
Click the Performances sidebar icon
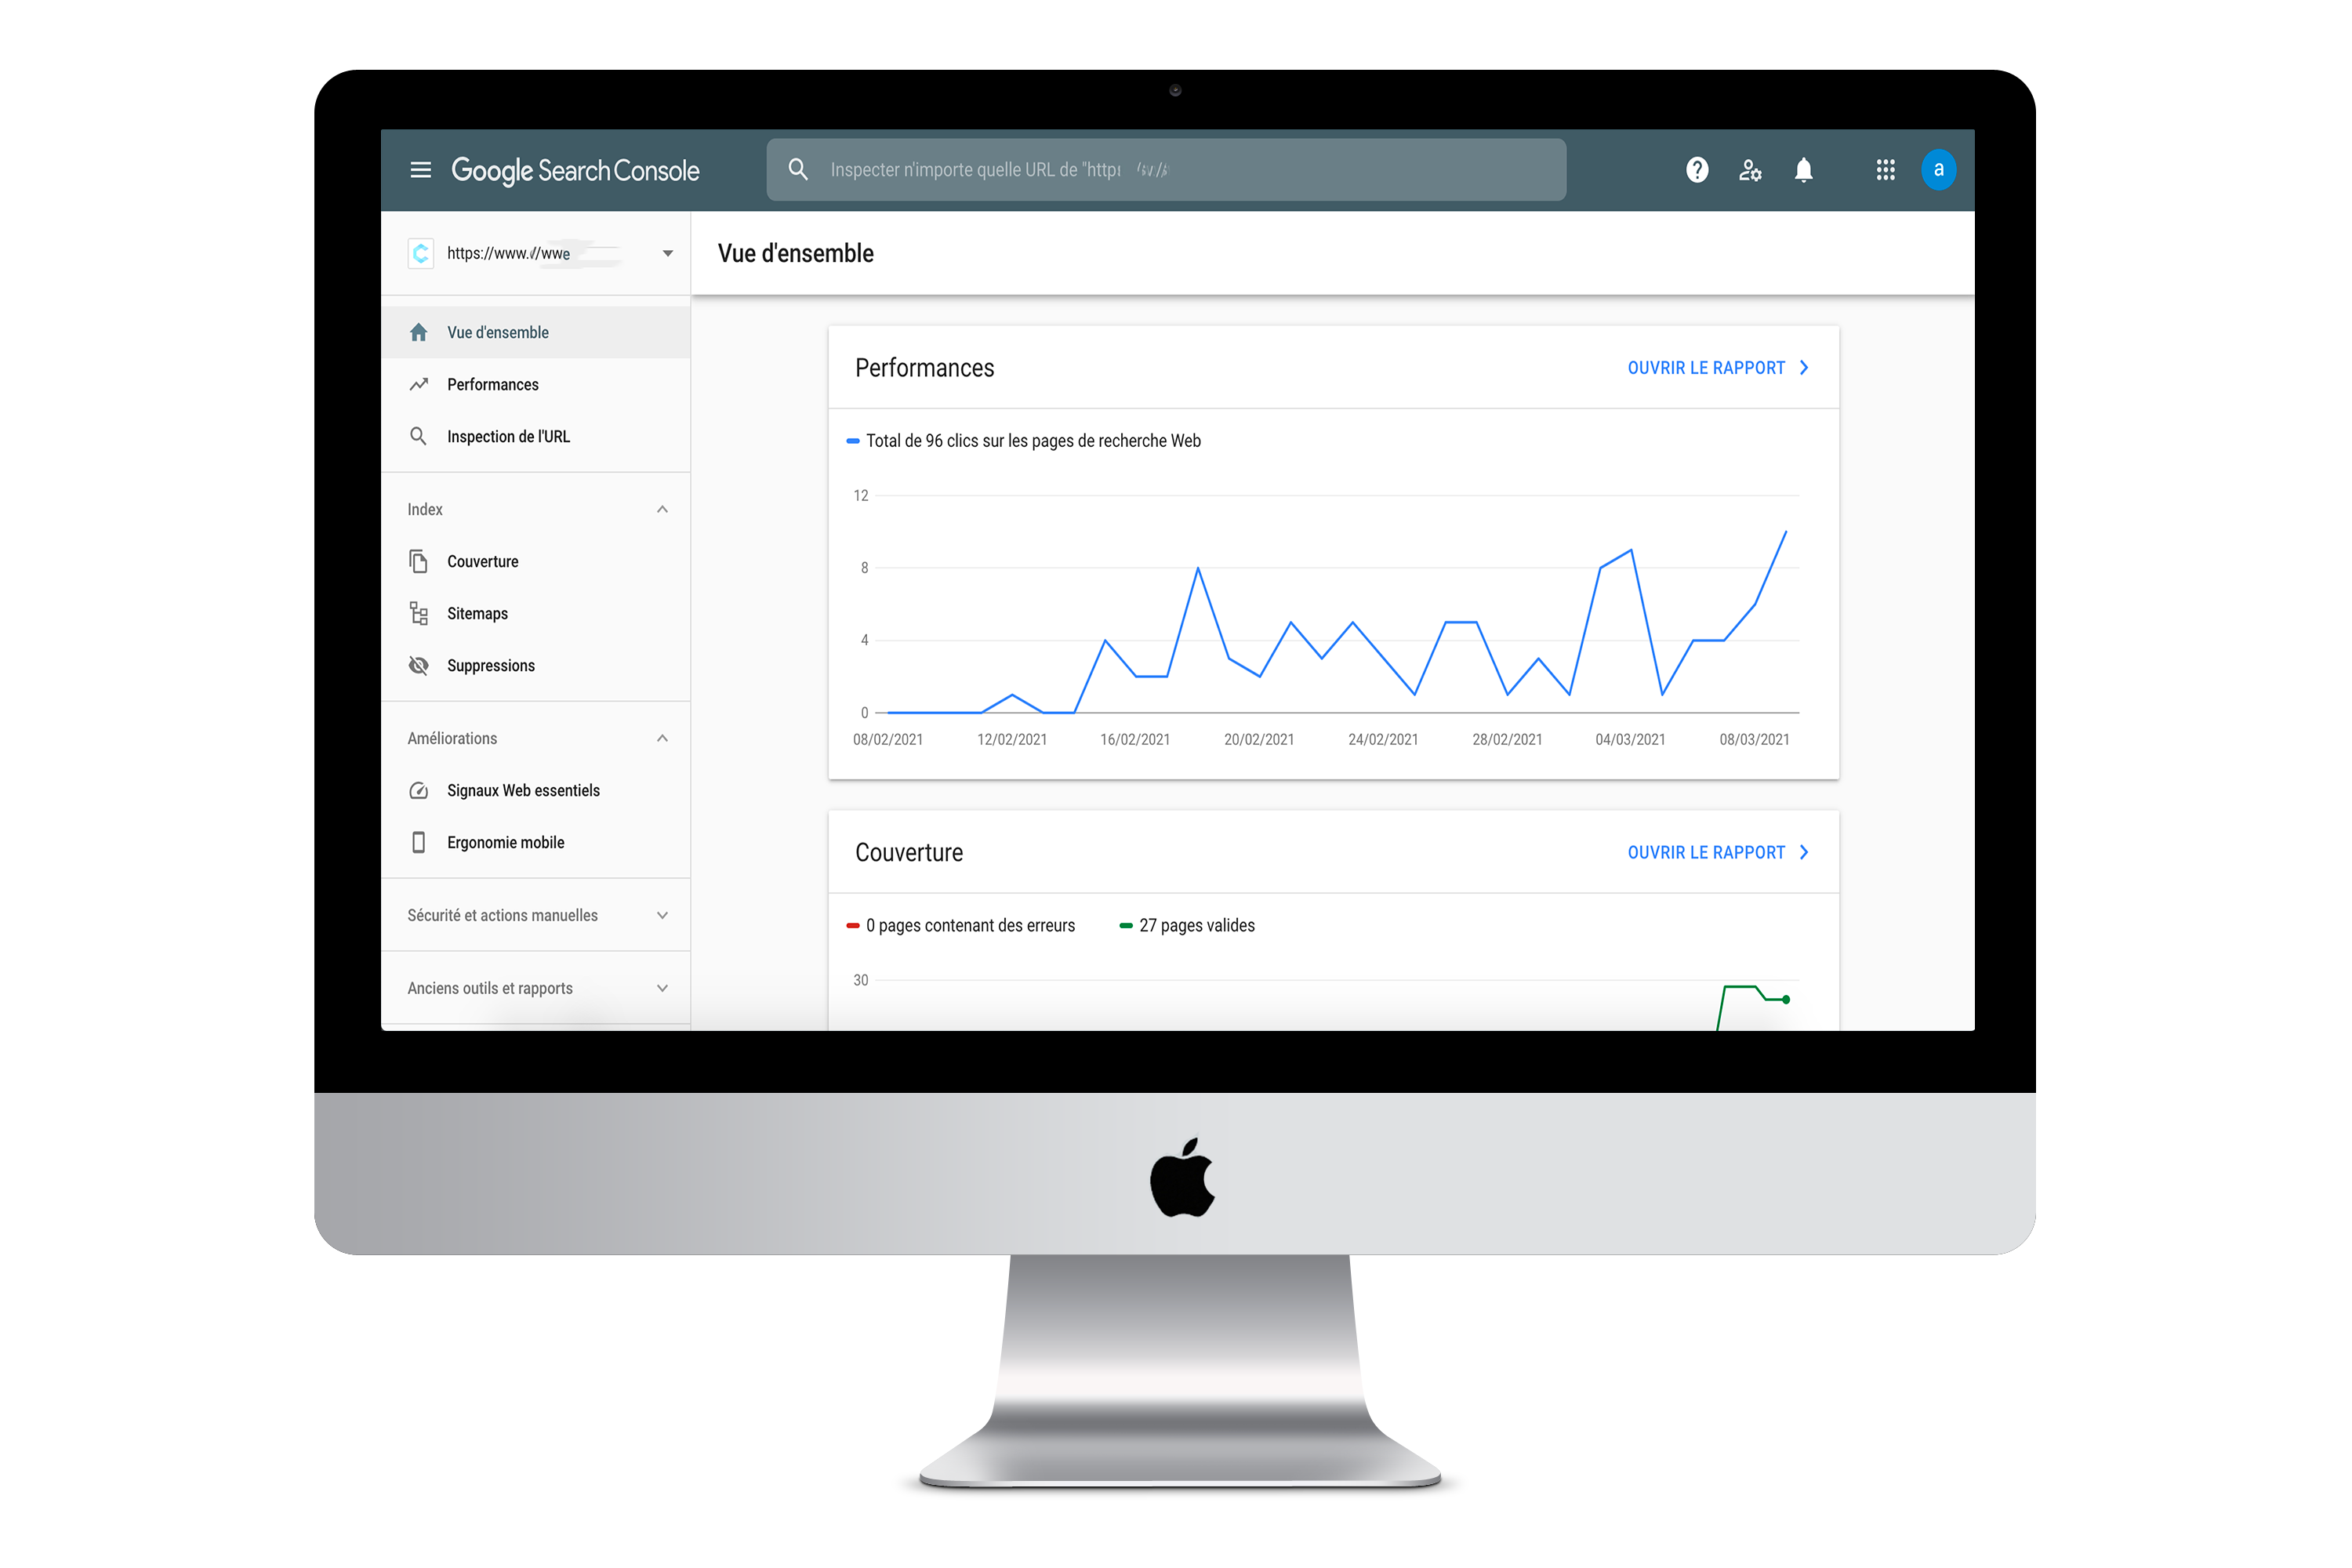(420, 383)
